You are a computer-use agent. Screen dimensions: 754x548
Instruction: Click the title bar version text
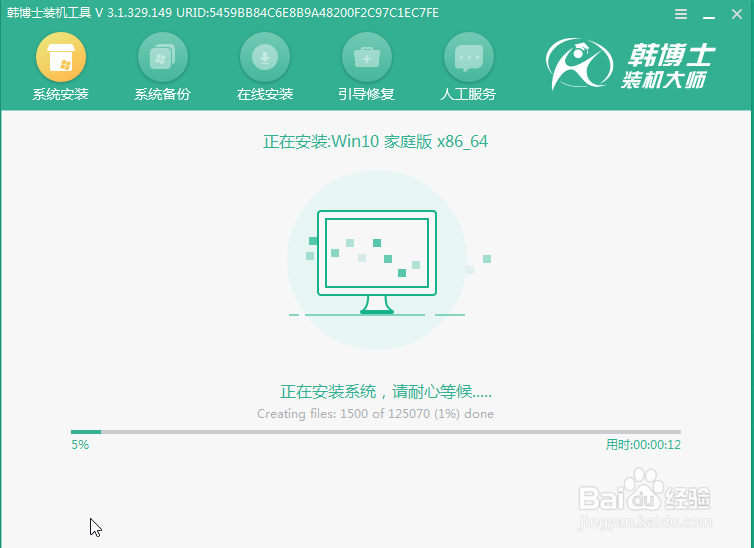point(223,12)
